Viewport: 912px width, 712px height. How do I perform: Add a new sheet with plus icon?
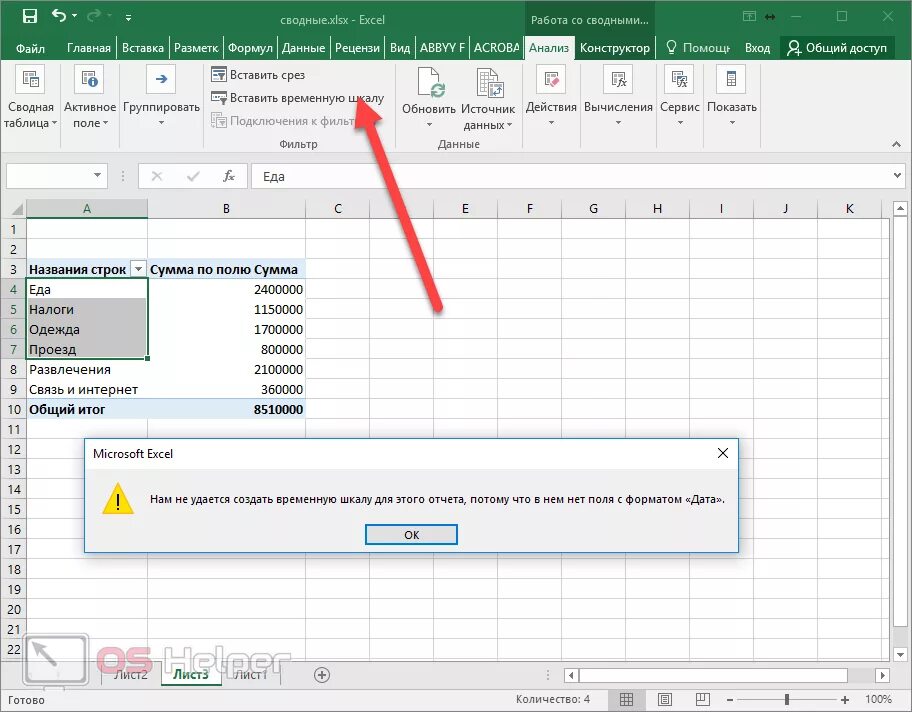tap(322, 675)
